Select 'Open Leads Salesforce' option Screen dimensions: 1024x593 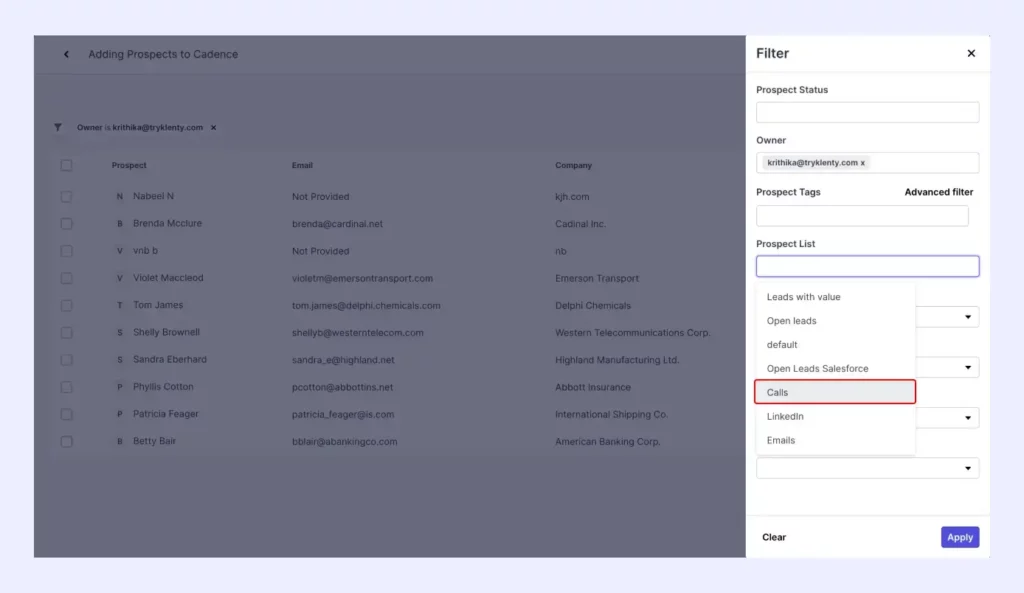click(x=835, y=368)
